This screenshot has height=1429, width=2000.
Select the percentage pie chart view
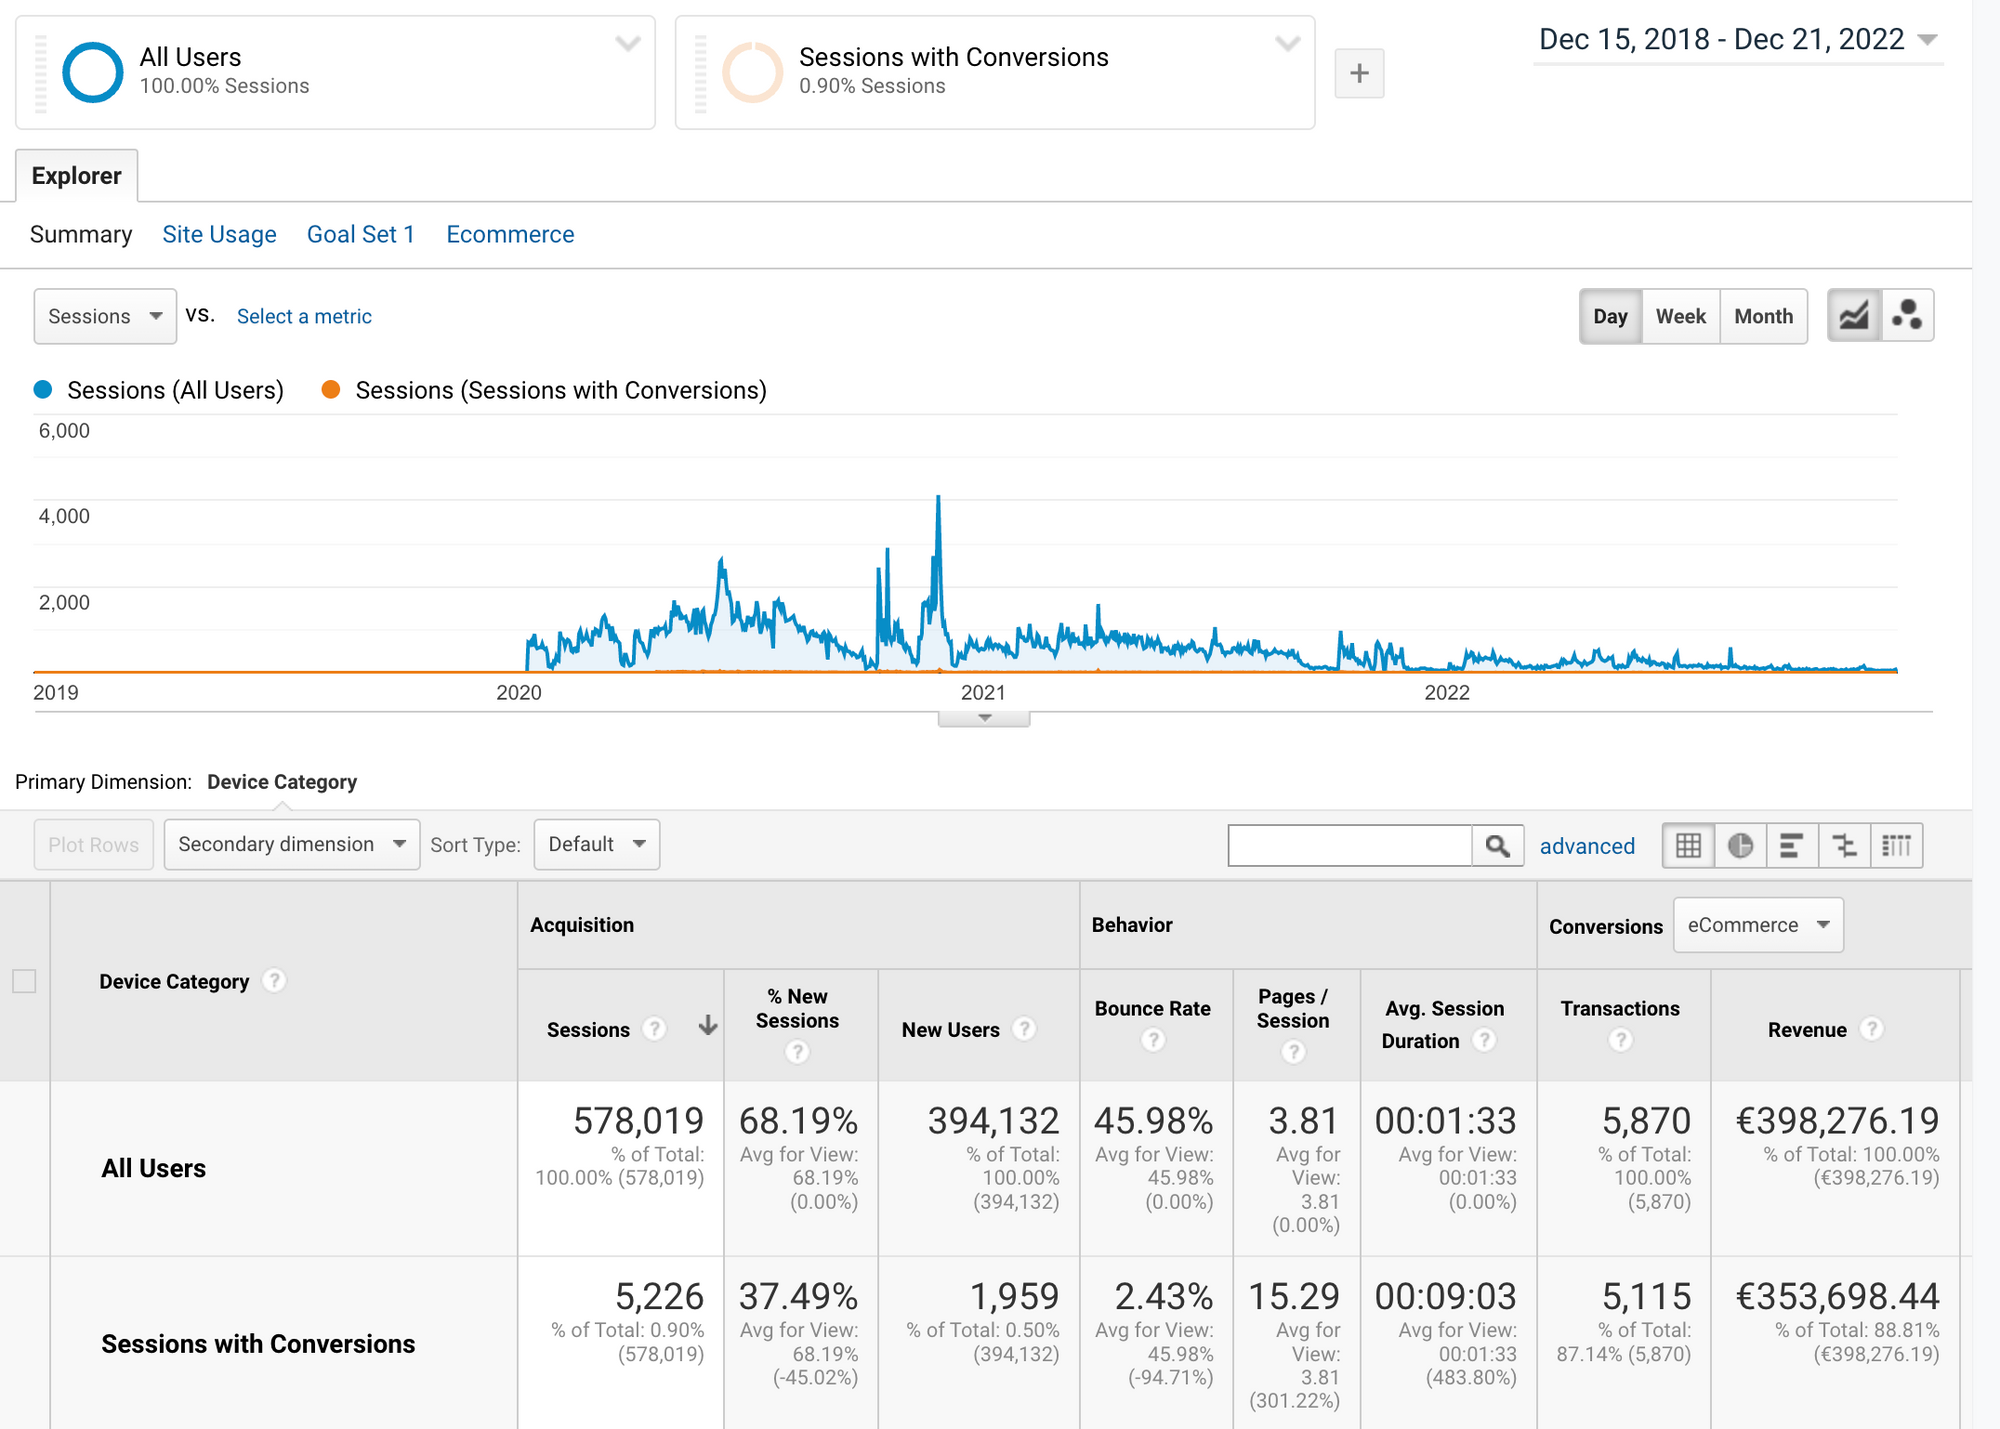coord(1740,846)
